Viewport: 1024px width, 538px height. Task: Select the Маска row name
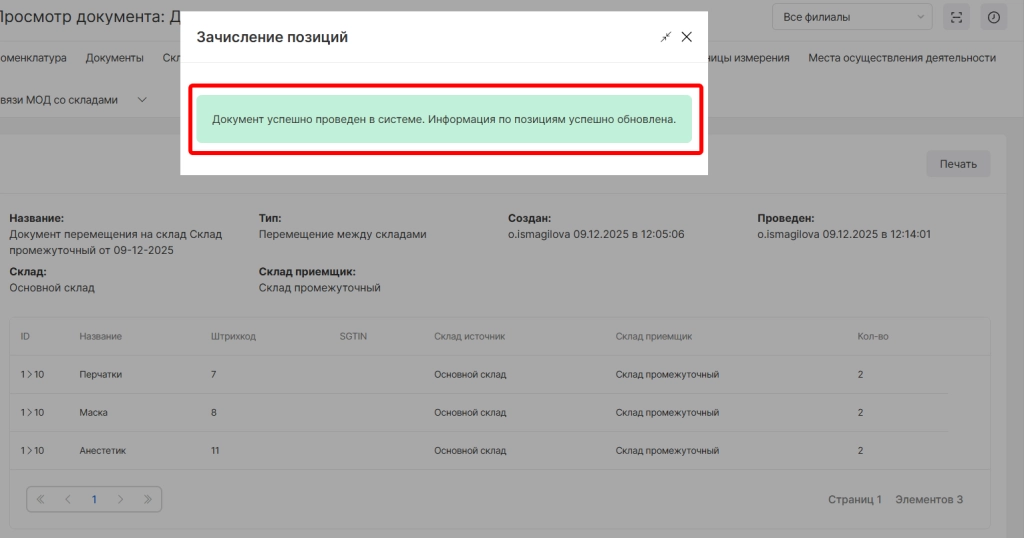[93, 413]
